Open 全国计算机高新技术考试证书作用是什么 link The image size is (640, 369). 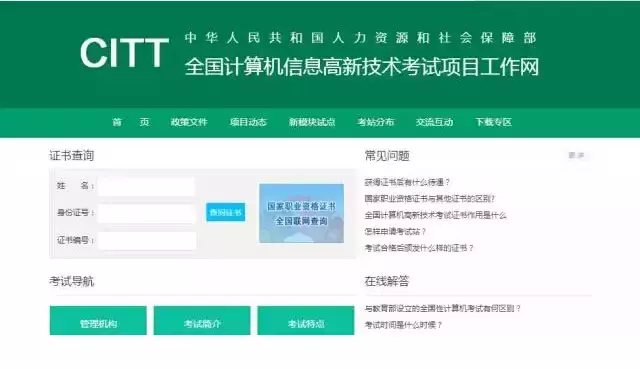(435, 215)
